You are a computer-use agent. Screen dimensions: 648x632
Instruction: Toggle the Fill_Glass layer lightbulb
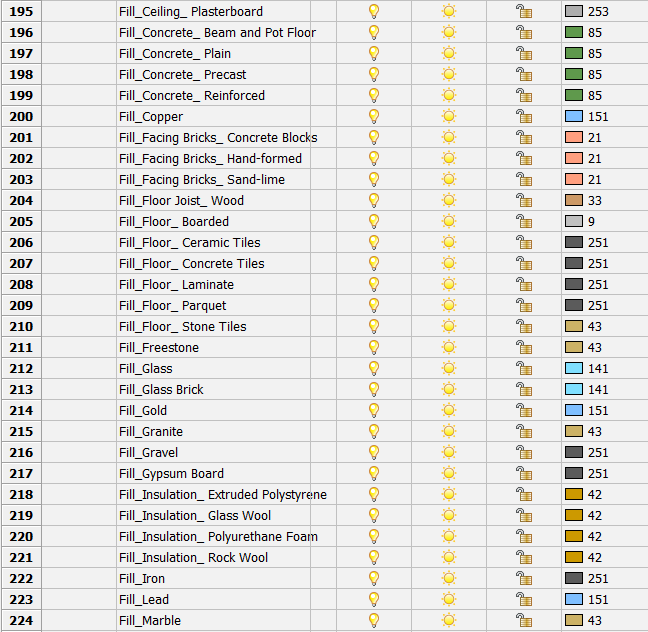point(374,369)
